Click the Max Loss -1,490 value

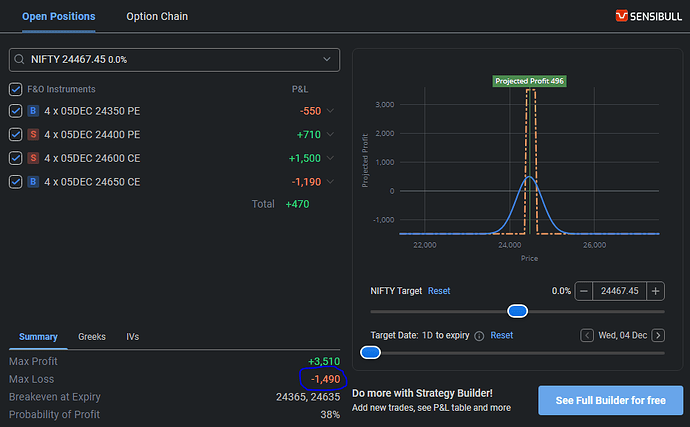coord(326,379)
